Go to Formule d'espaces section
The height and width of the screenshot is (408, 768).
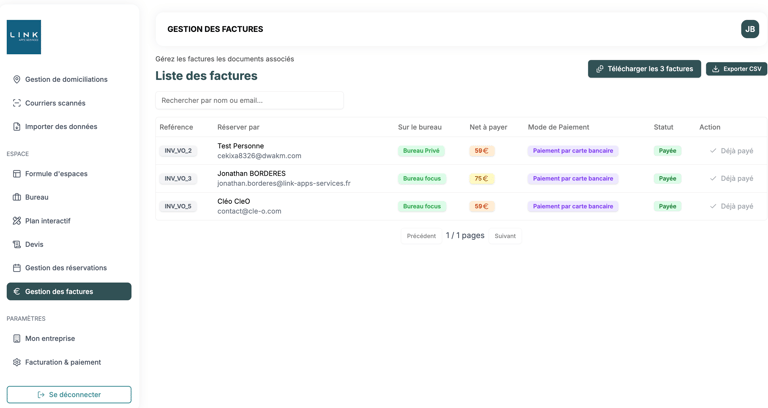56,174
